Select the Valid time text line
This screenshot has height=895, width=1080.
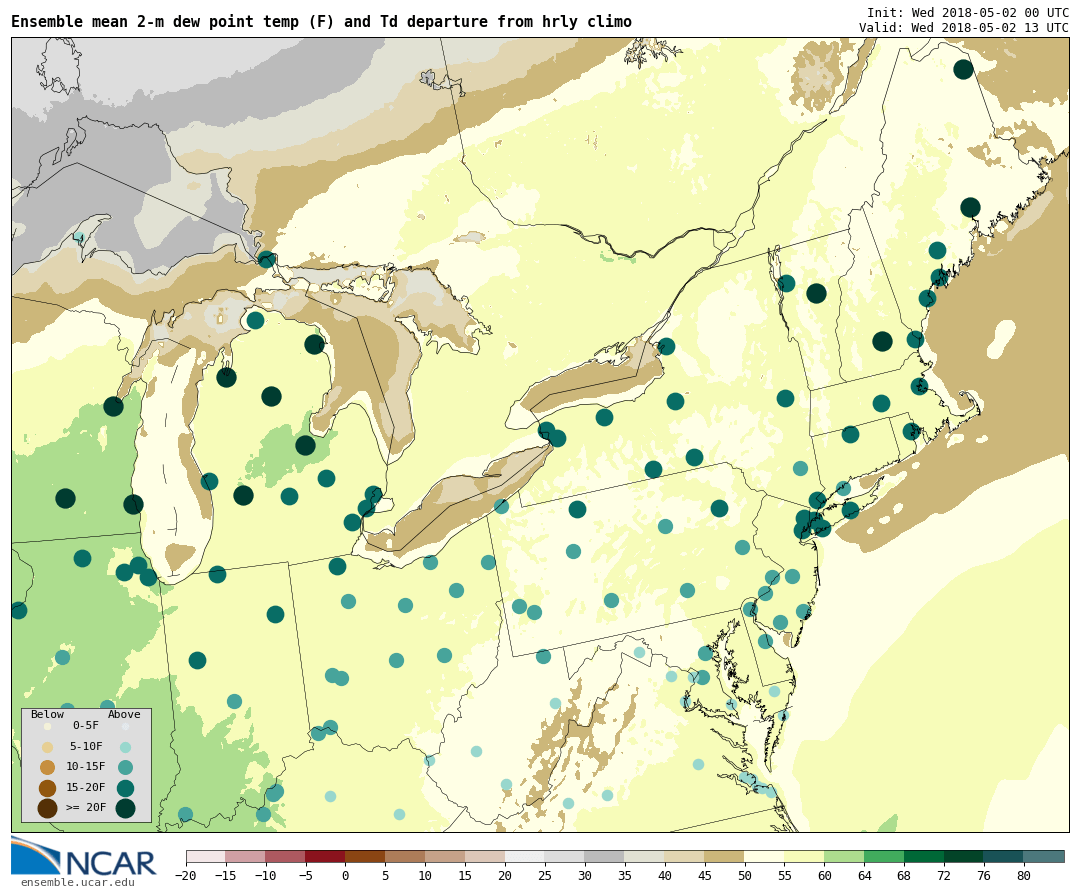point(963,27)
